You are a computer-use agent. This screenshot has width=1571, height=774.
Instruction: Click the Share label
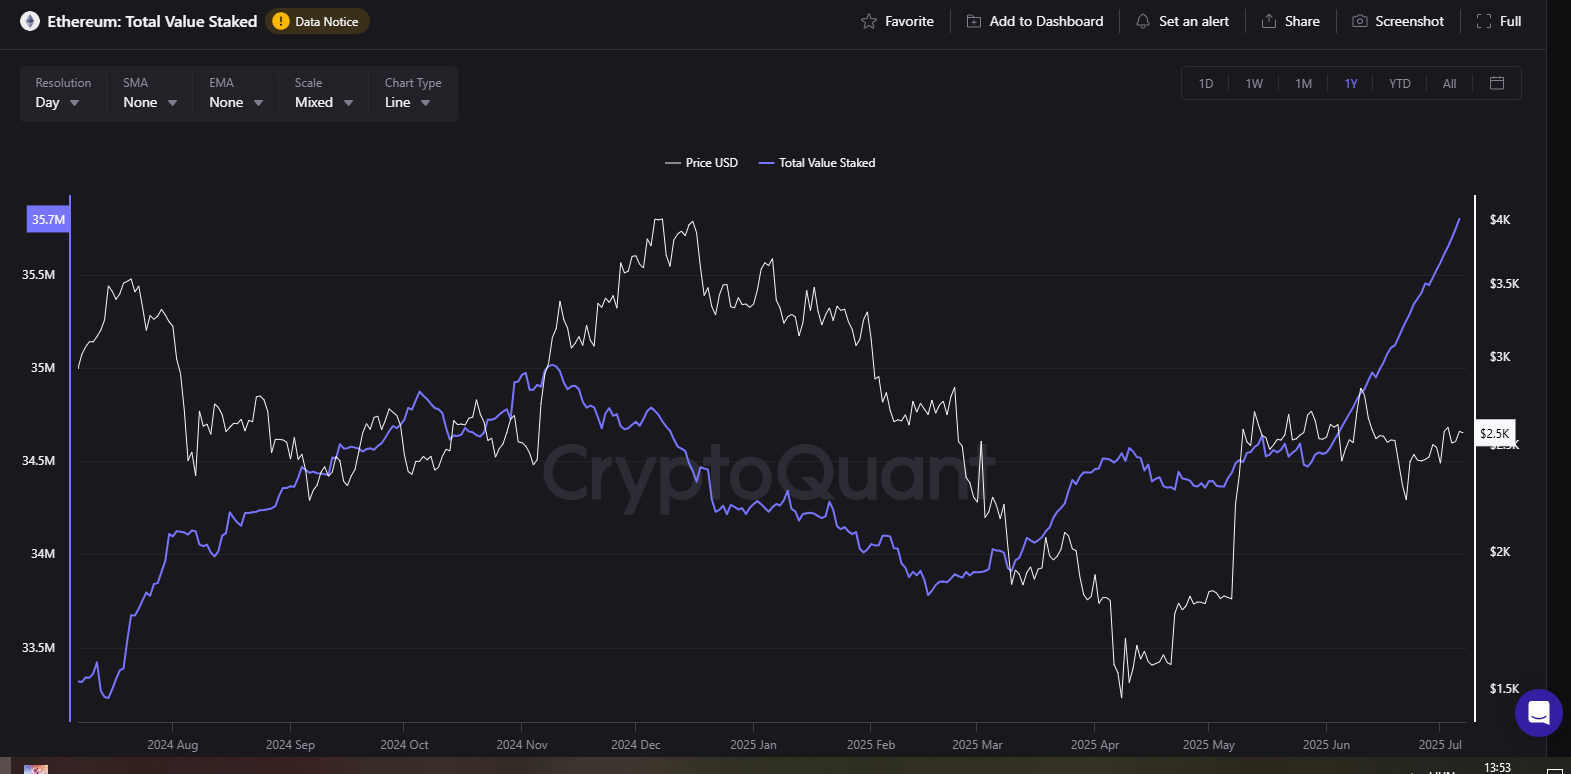pyautogui.click(x=1302, y=21)
